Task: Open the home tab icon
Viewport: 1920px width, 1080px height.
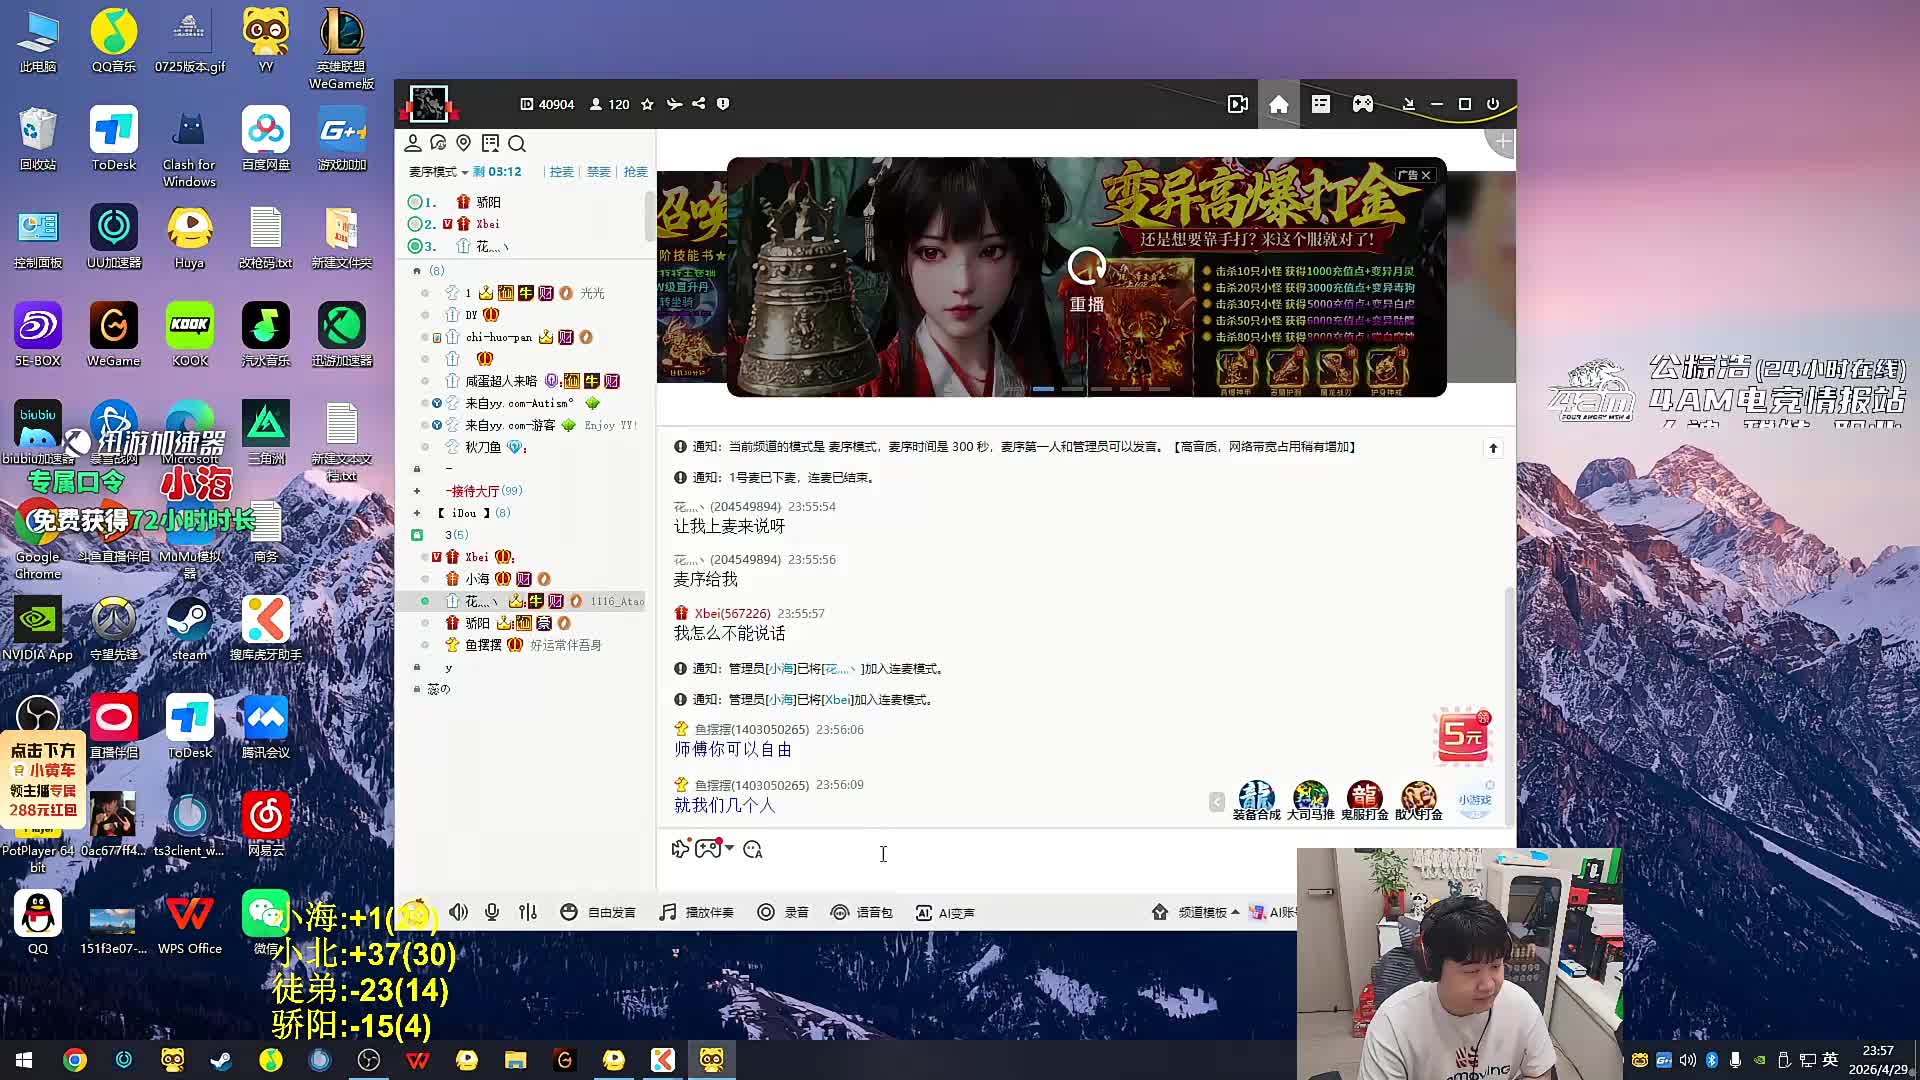Action: click(1278, 104)
